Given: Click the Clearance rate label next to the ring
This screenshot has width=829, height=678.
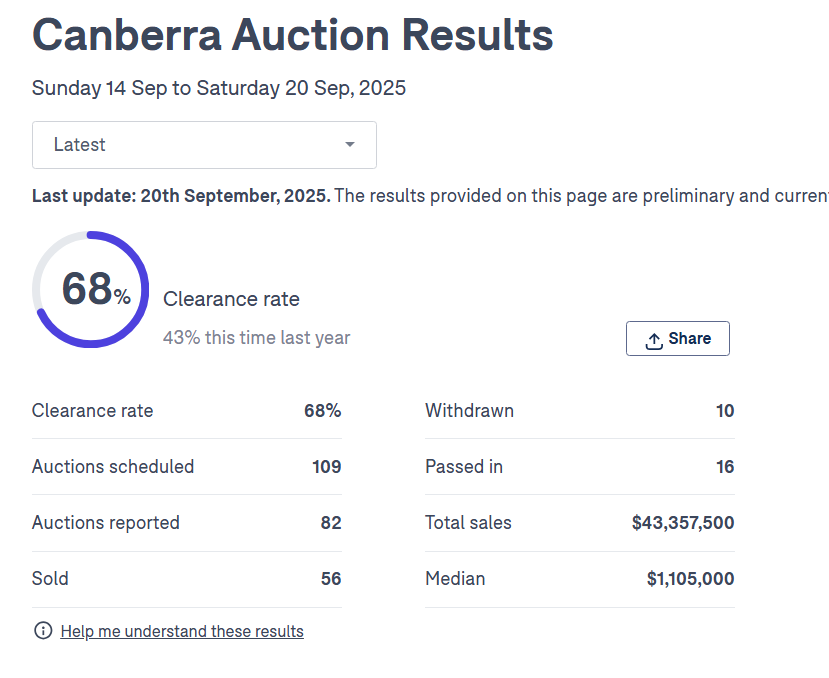Looking at the screenshot, I should pyautogui.click(x=231, y=299).
